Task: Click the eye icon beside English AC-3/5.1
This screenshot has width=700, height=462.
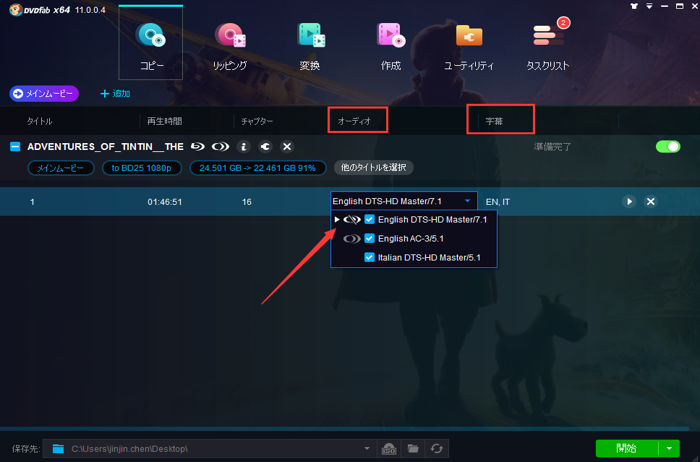Action: [x=352, y=238]
